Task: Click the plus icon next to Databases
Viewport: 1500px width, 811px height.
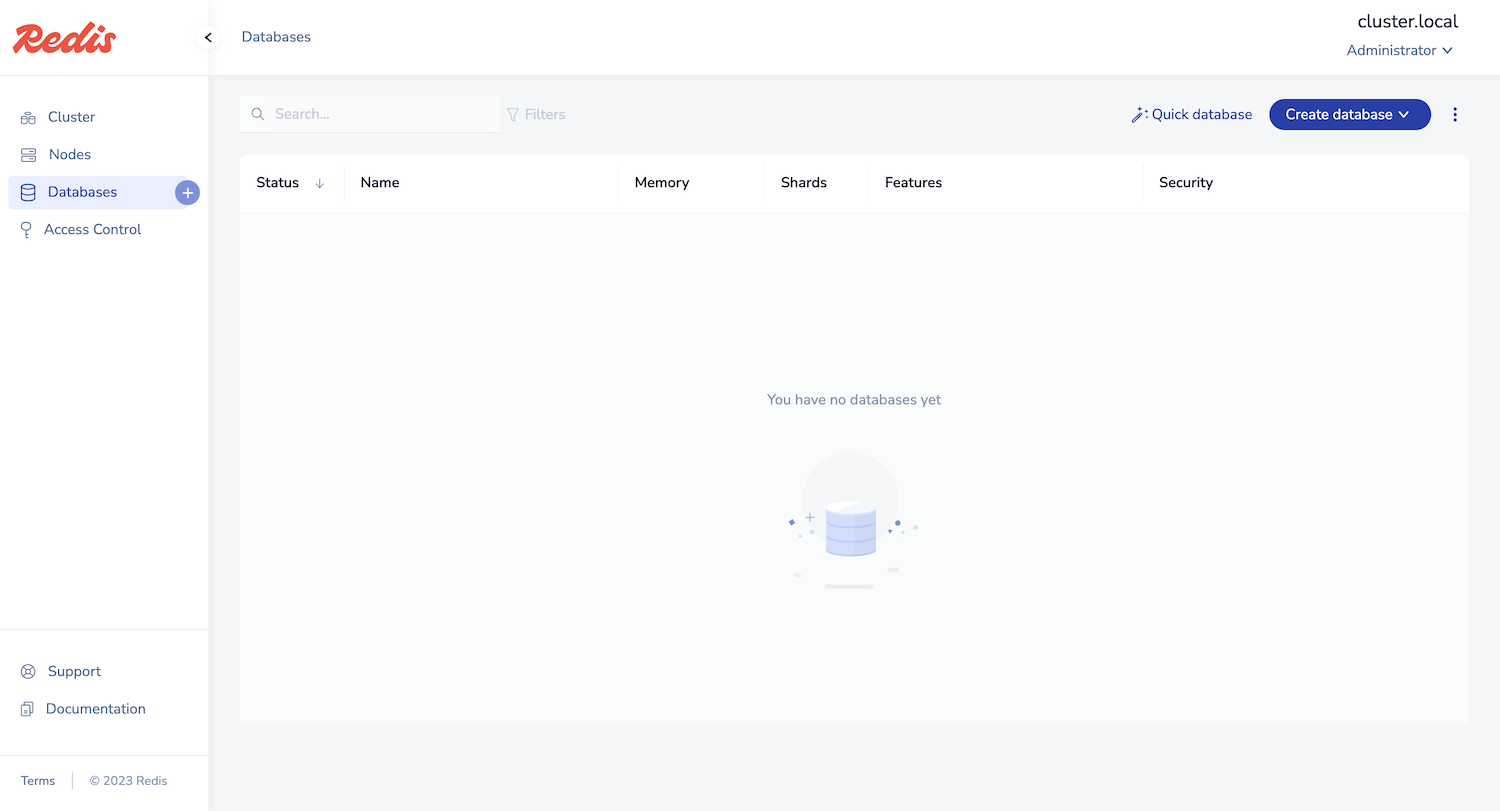Action: pyautogui.click(x=187, y=193)
